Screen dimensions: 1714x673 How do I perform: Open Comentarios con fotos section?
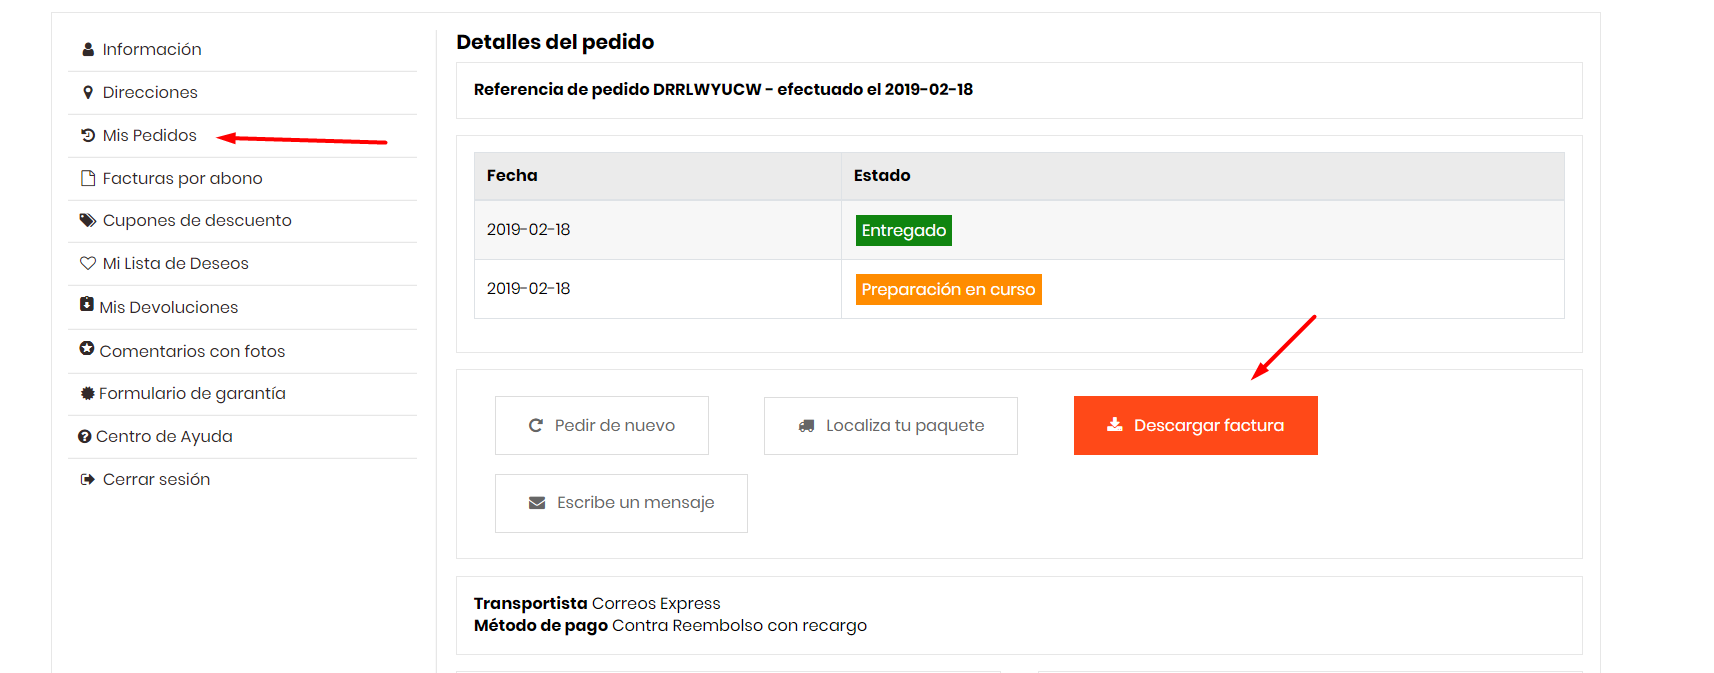[x=191, y=351]
